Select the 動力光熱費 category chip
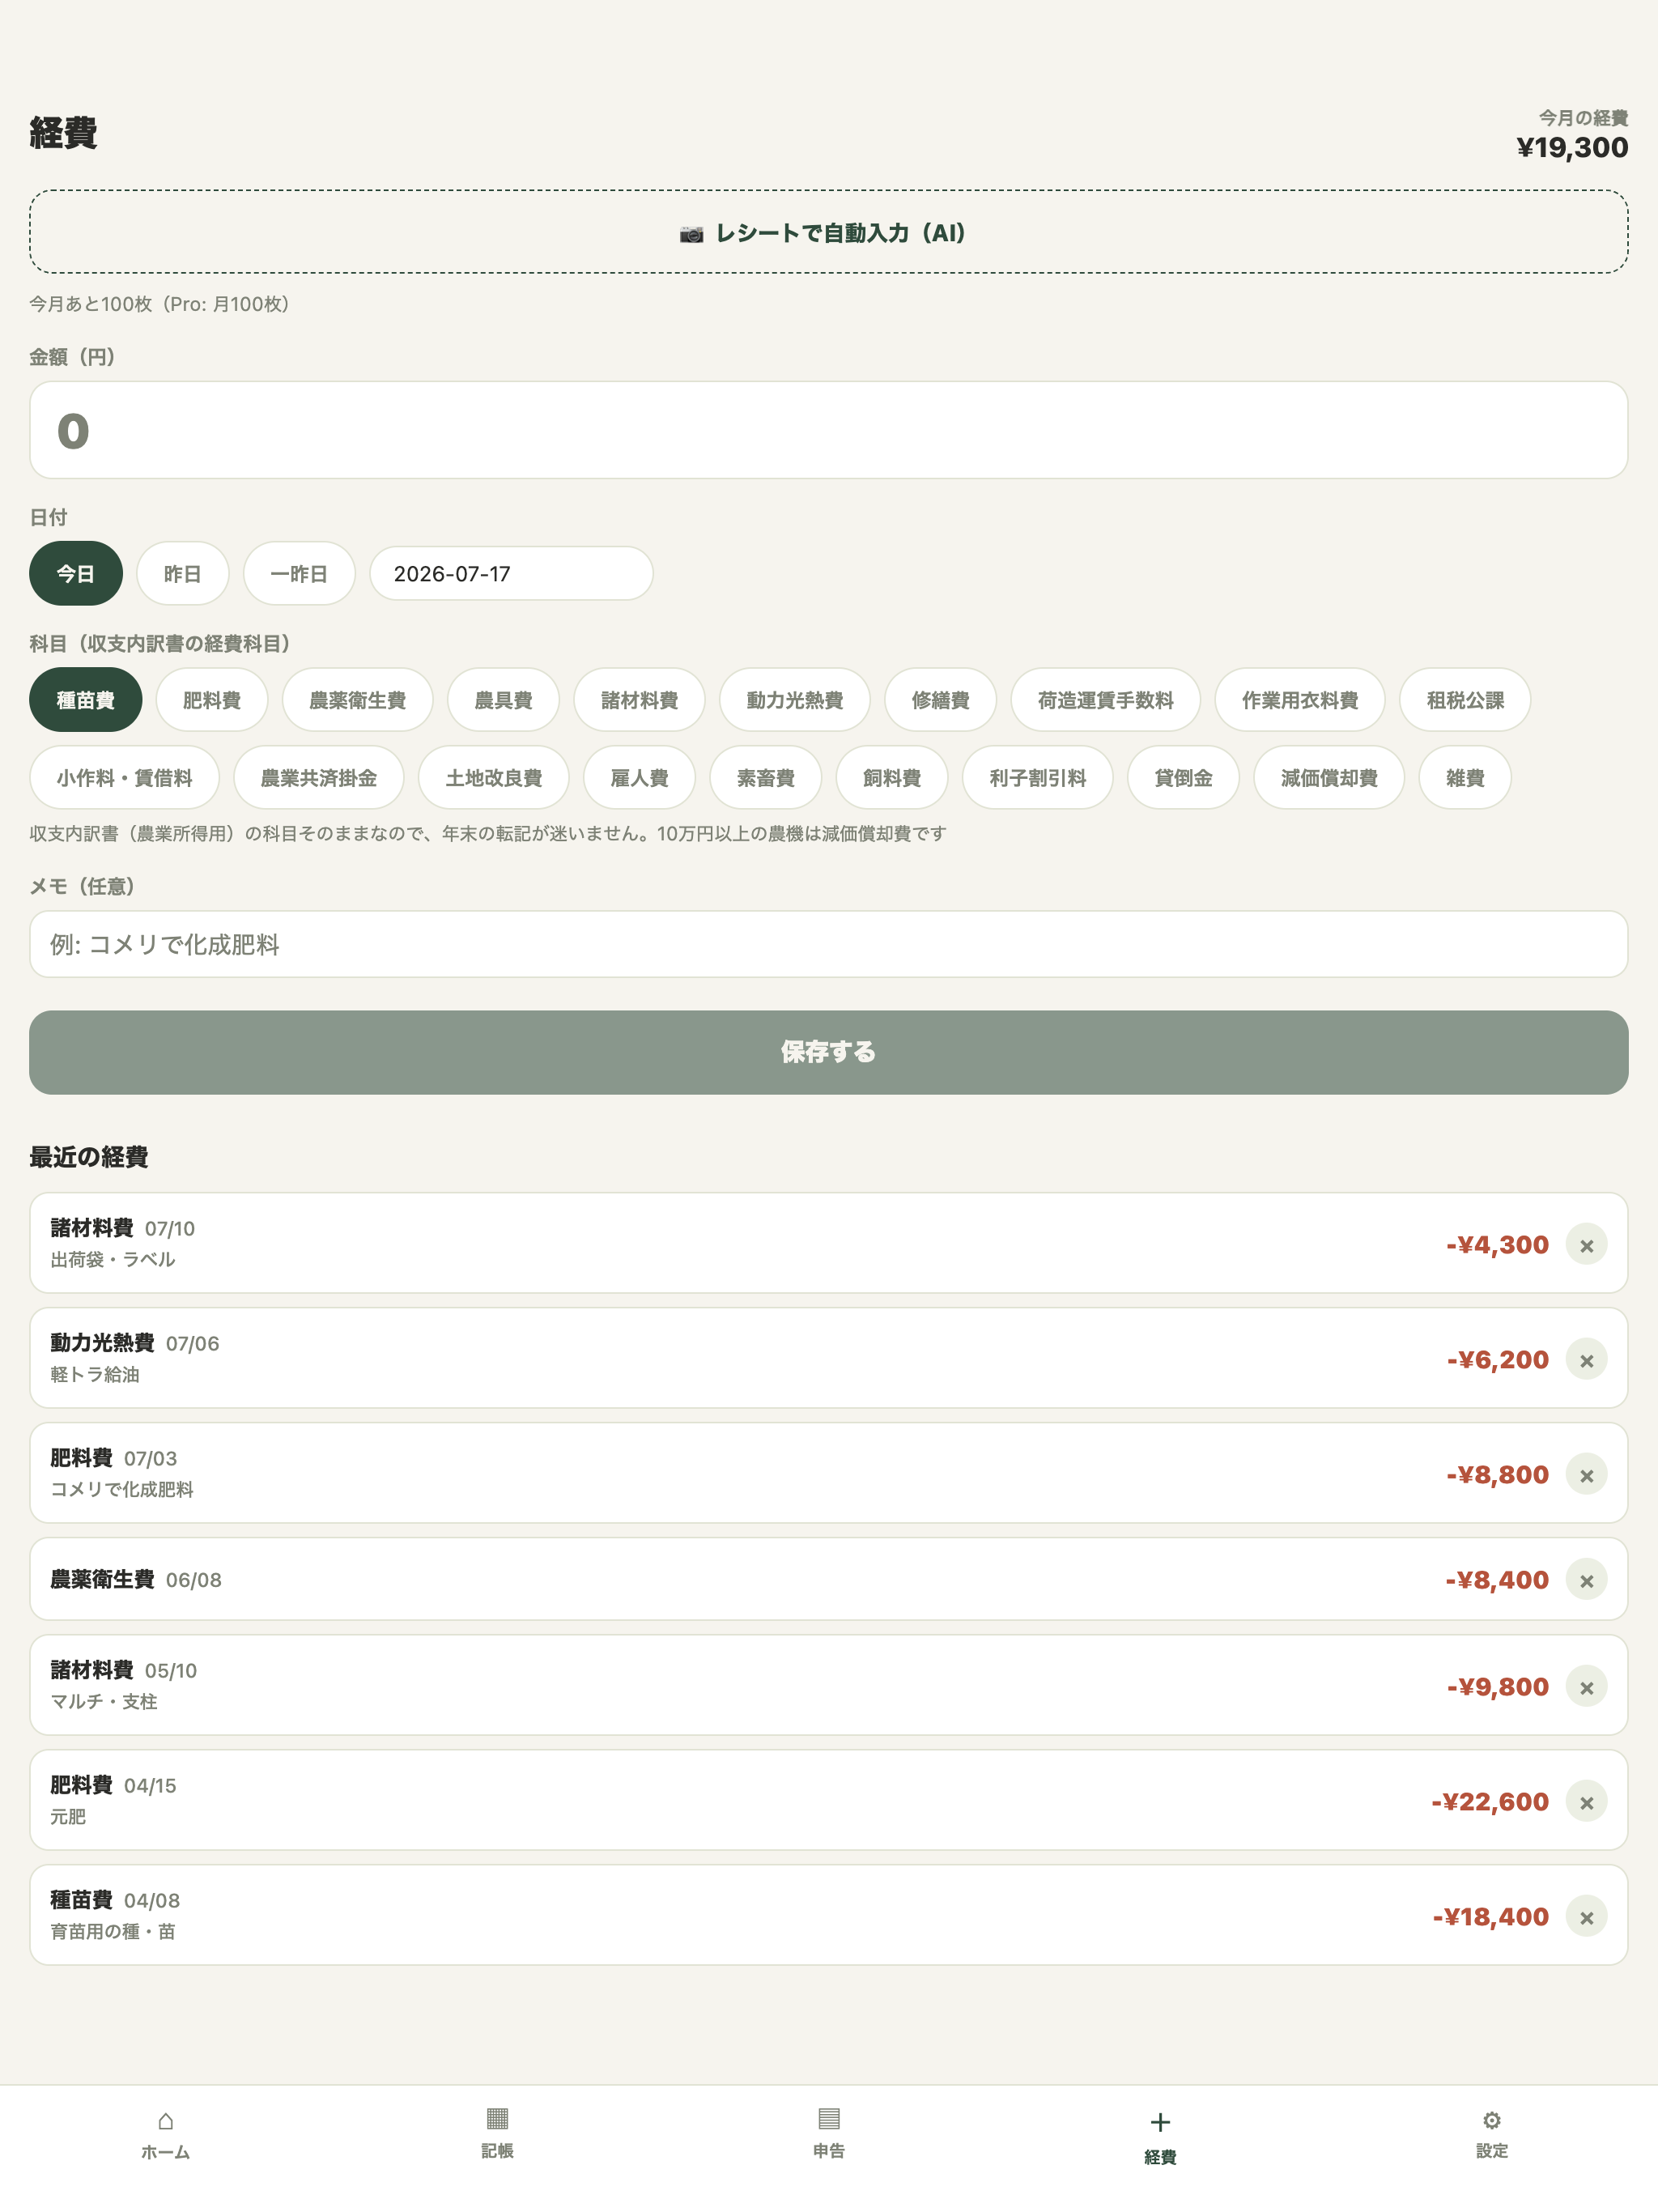This screenshot has height=2212, width=1658. tap(795, 700)
